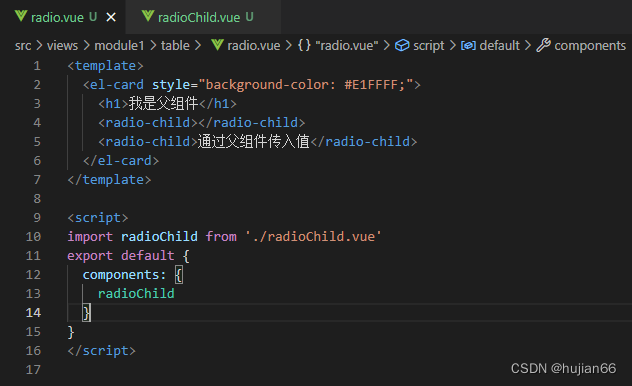Switch to the radio.vue editor tab
This screenshot has width=632, height=386.
tap(62, 17)
